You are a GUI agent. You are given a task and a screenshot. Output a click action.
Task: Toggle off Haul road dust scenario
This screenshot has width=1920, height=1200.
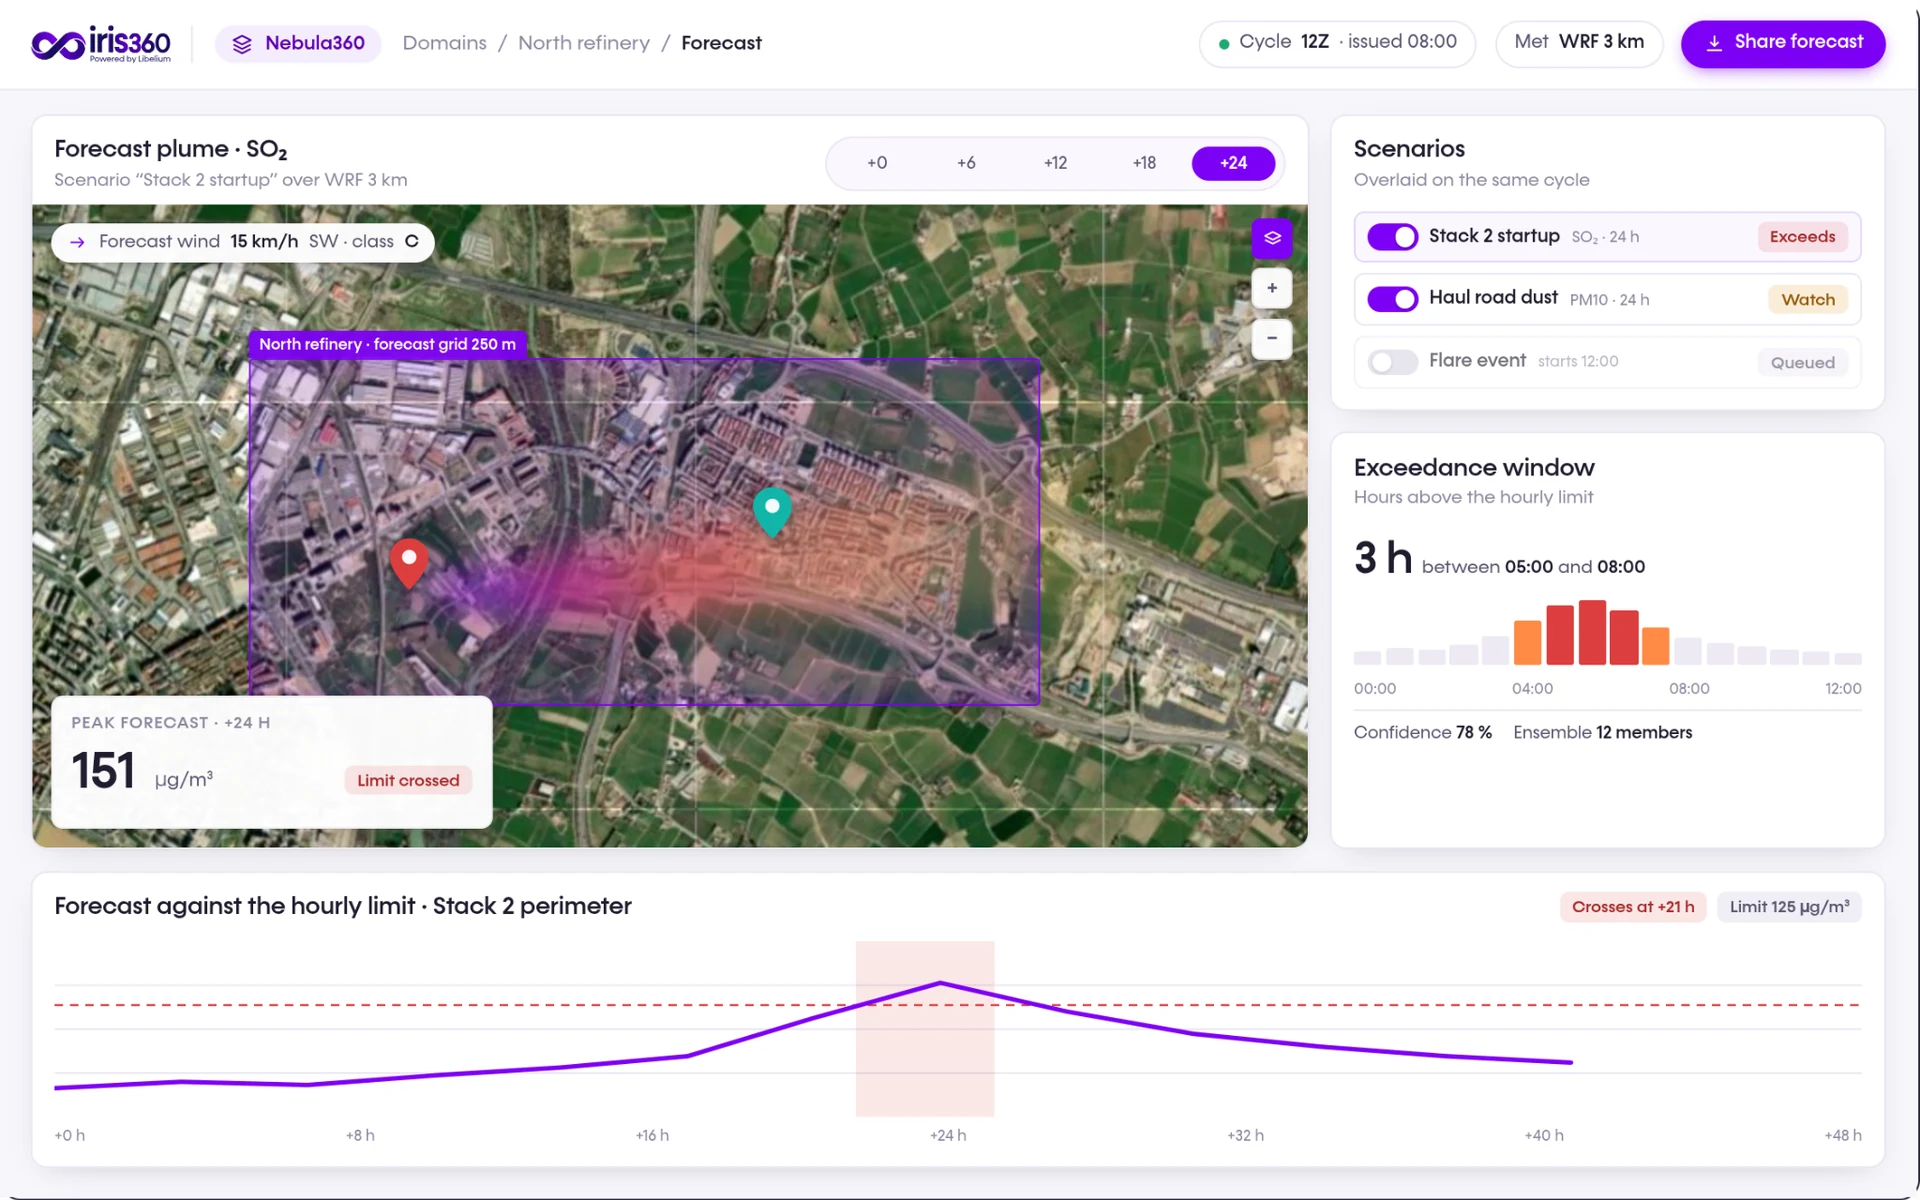[1392, 299]
